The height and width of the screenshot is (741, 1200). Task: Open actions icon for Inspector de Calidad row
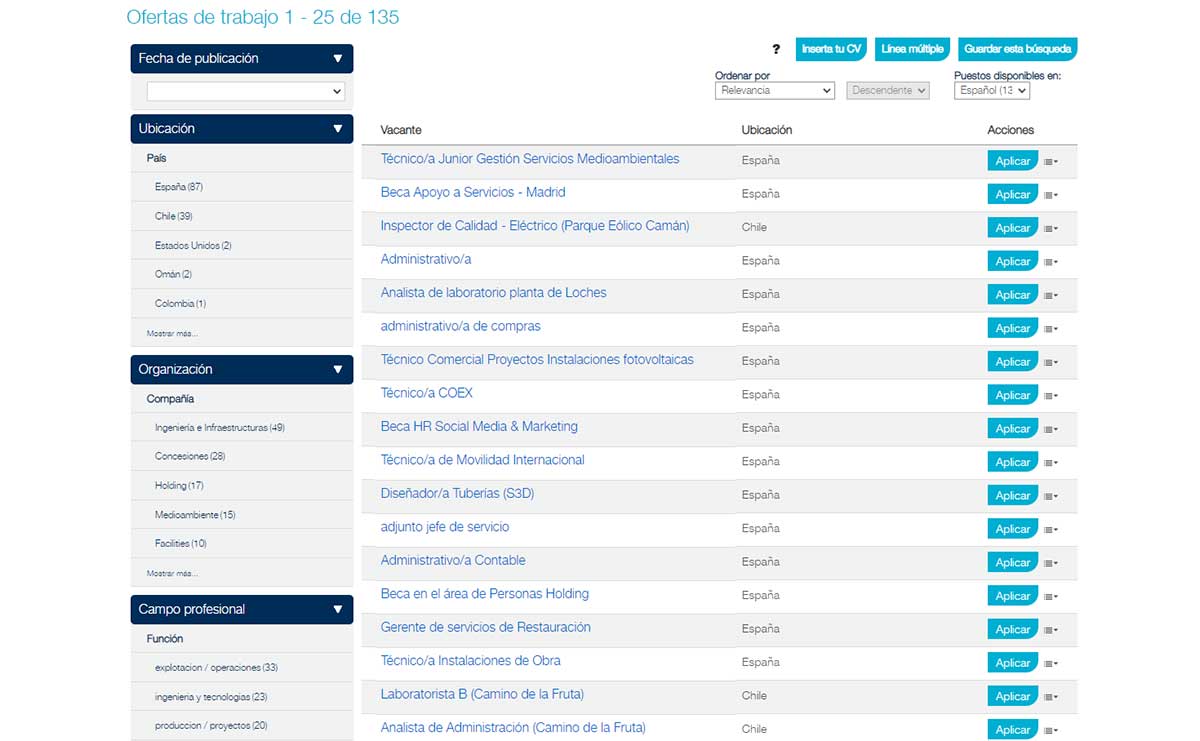(x=1048, y=227)
